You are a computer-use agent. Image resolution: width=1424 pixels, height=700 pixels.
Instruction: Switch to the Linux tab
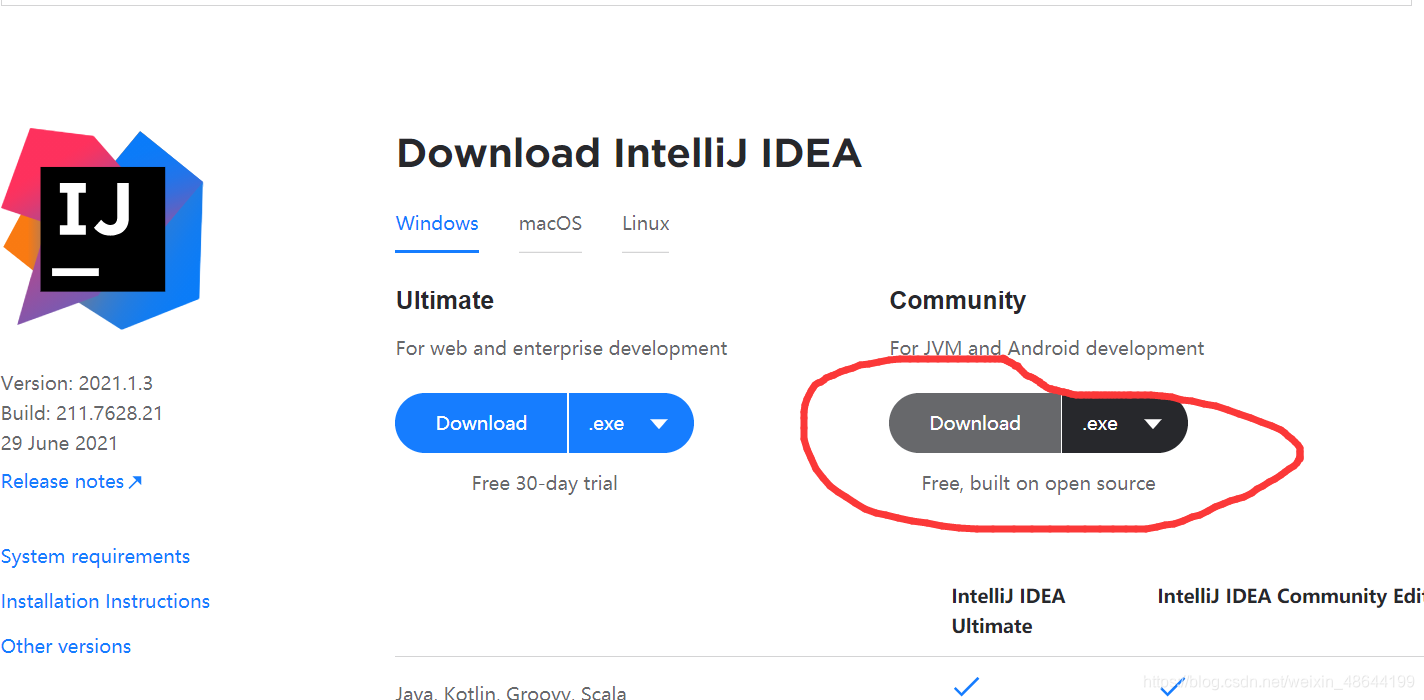tap(646, 224)
